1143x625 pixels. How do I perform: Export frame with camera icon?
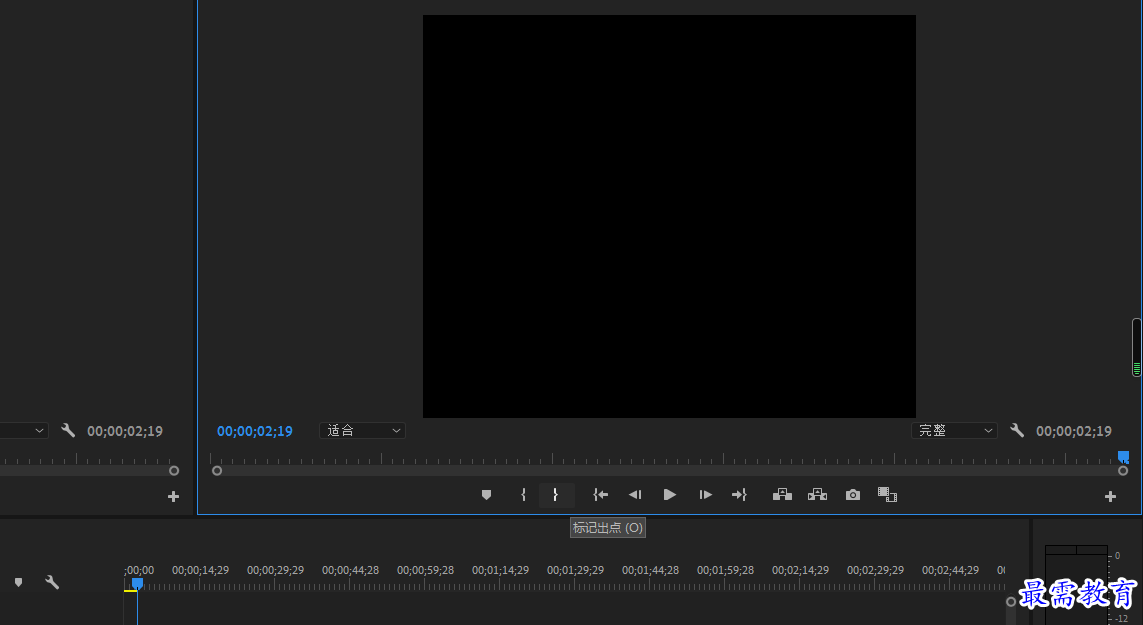853,495
